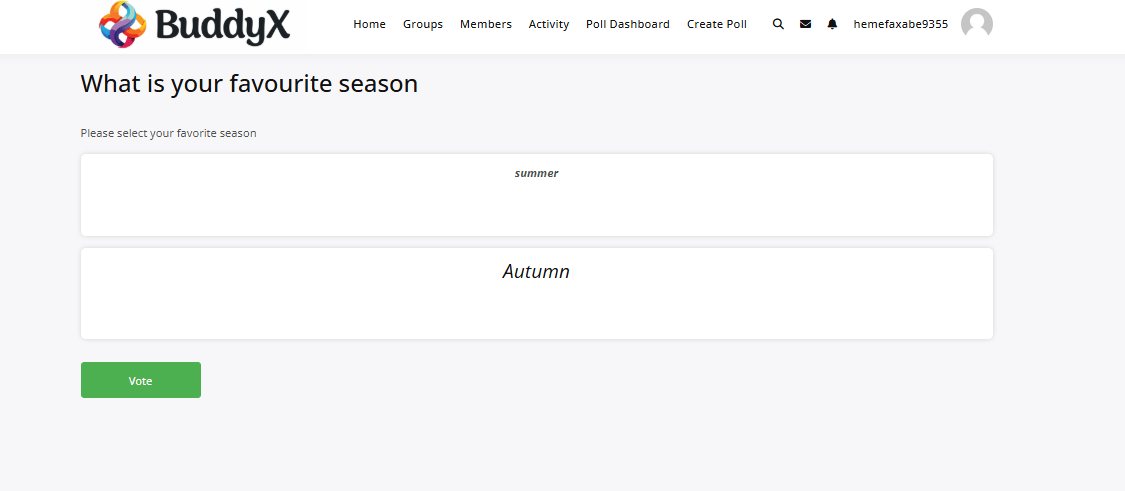The height and width of the screenshot is (491, 1125).
Task: Click the colorful BuddyX logo icon
Action: click(123, 24)
